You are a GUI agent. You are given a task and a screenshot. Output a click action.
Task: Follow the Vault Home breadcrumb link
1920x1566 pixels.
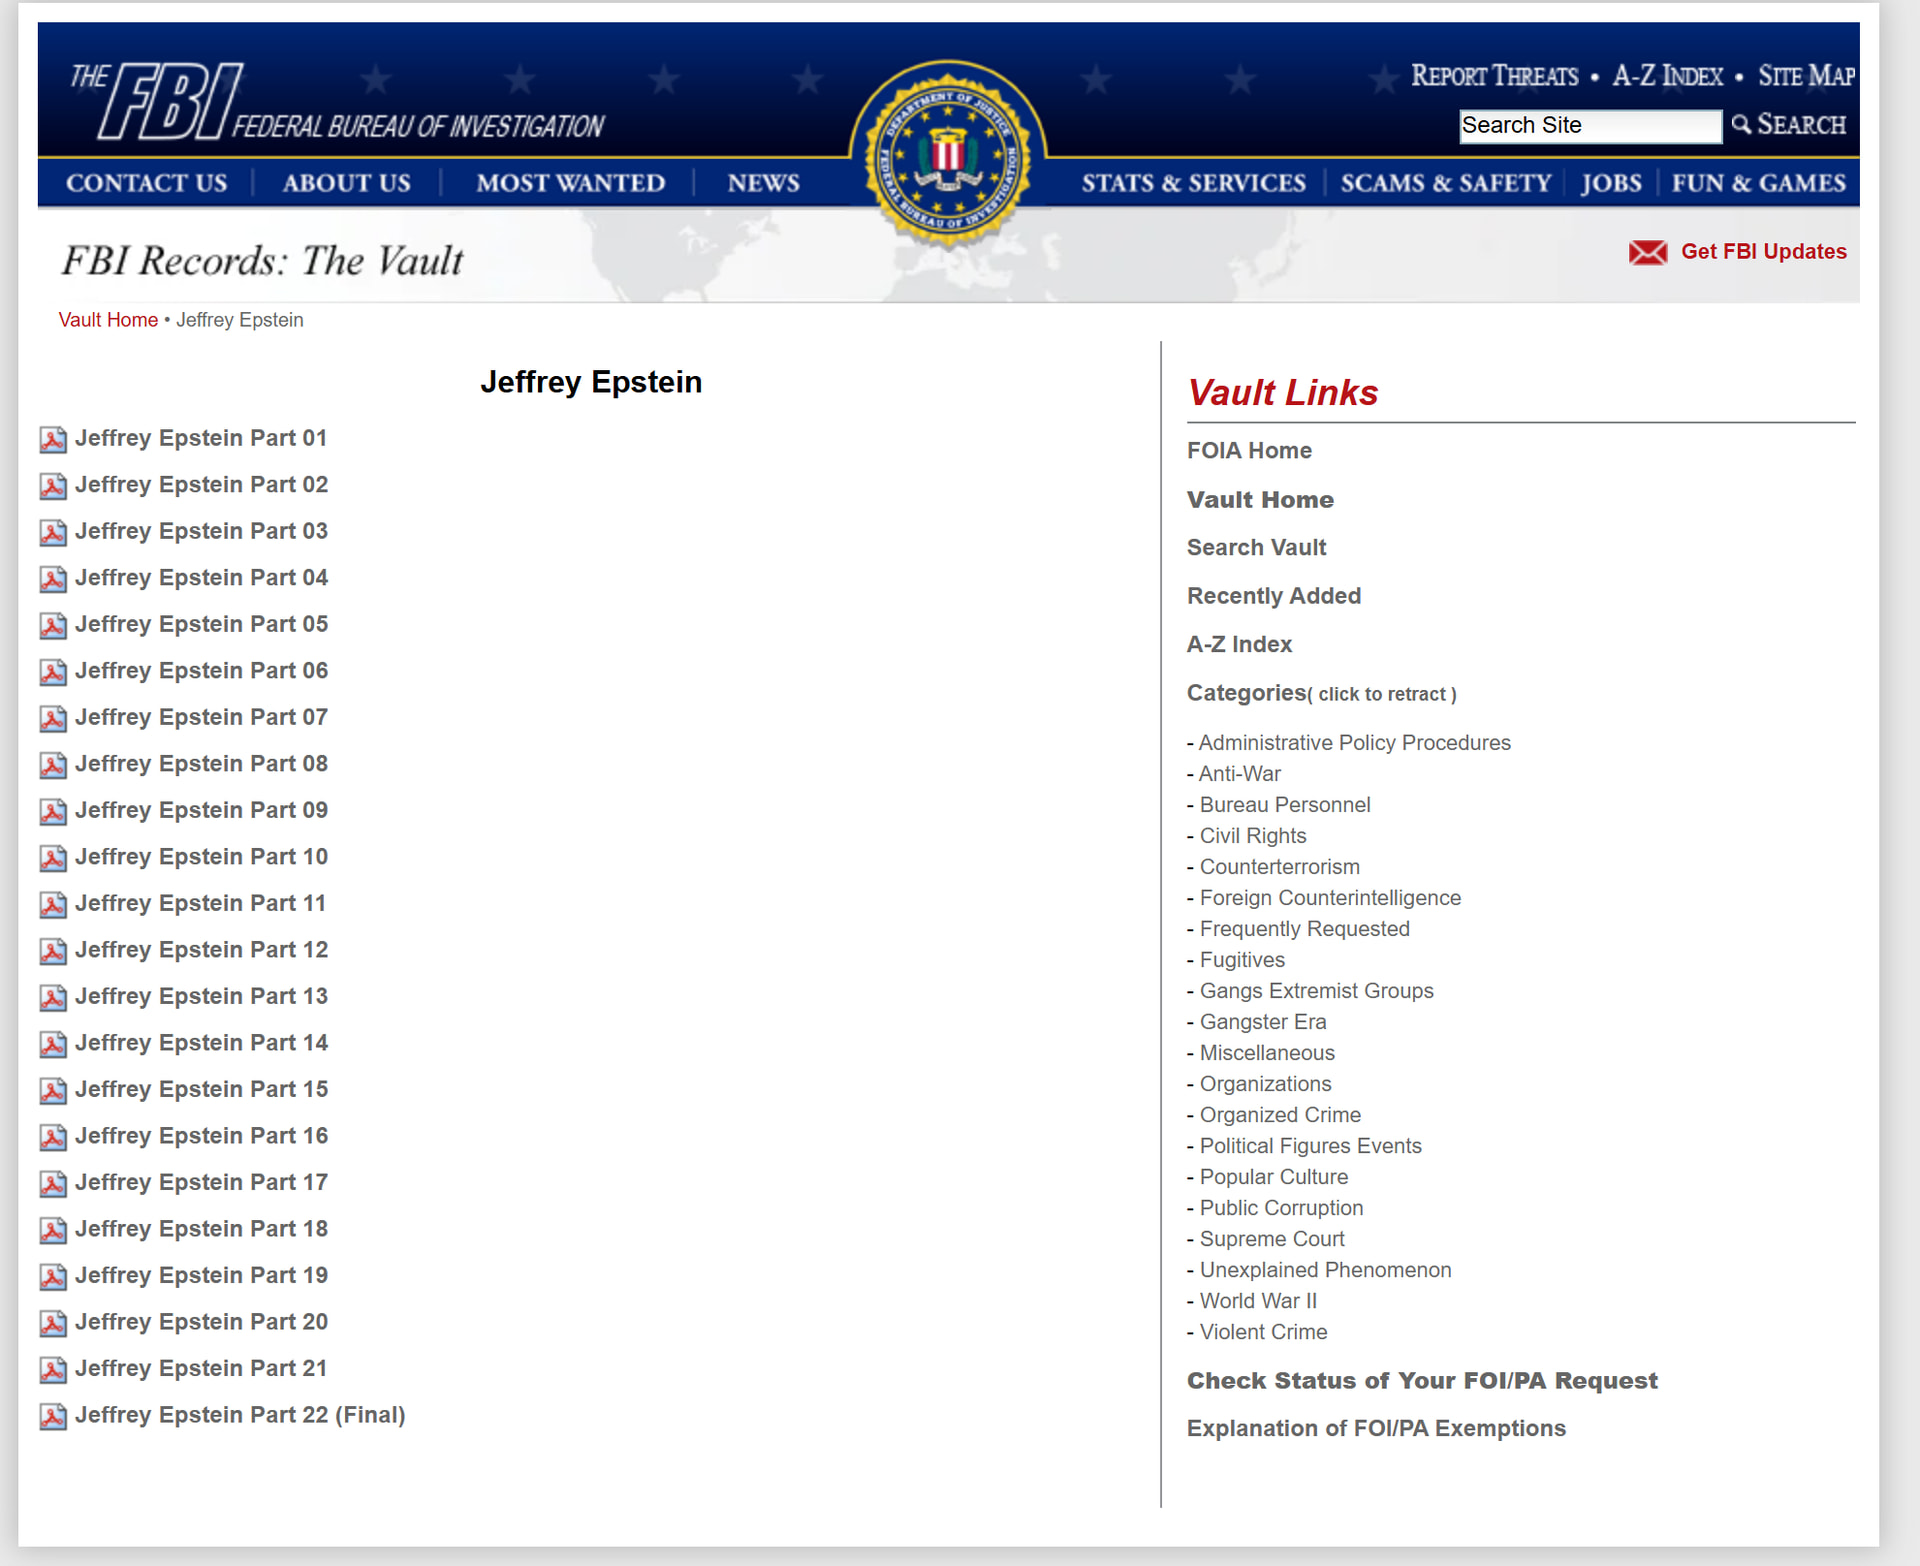click(x=108, y=320)
